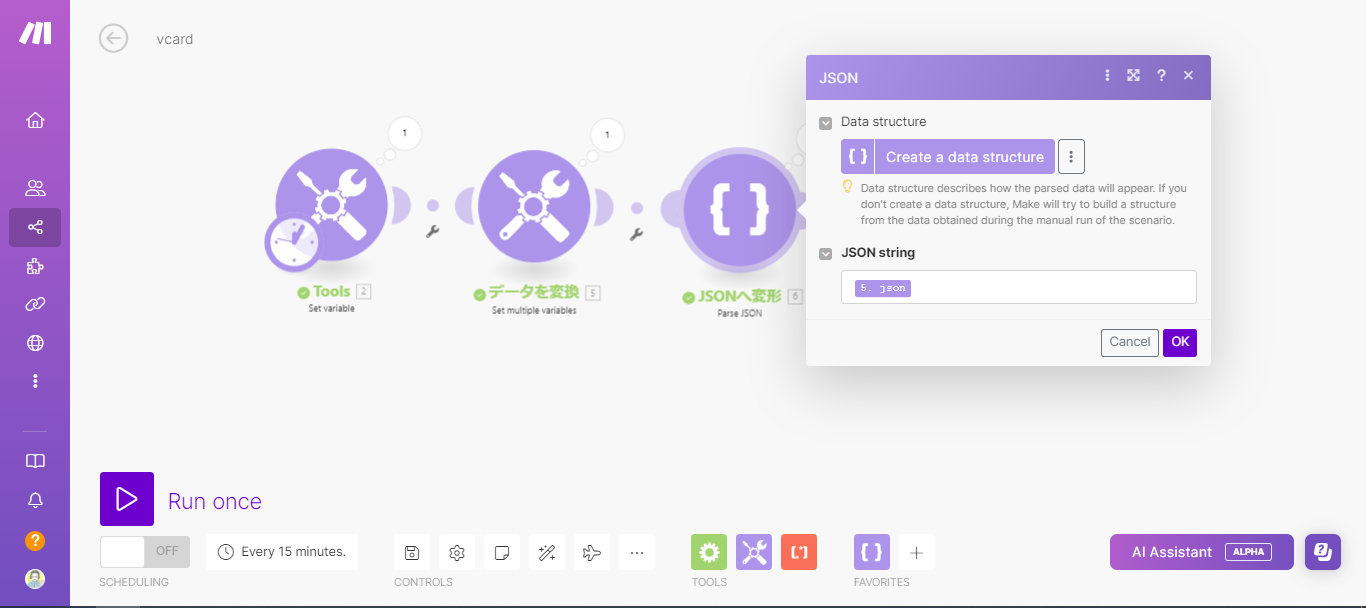Toggle the JSON string map checkbox
Viewport: 1366px width, 608px height.
pyautogui.click(x=825, y=253)
